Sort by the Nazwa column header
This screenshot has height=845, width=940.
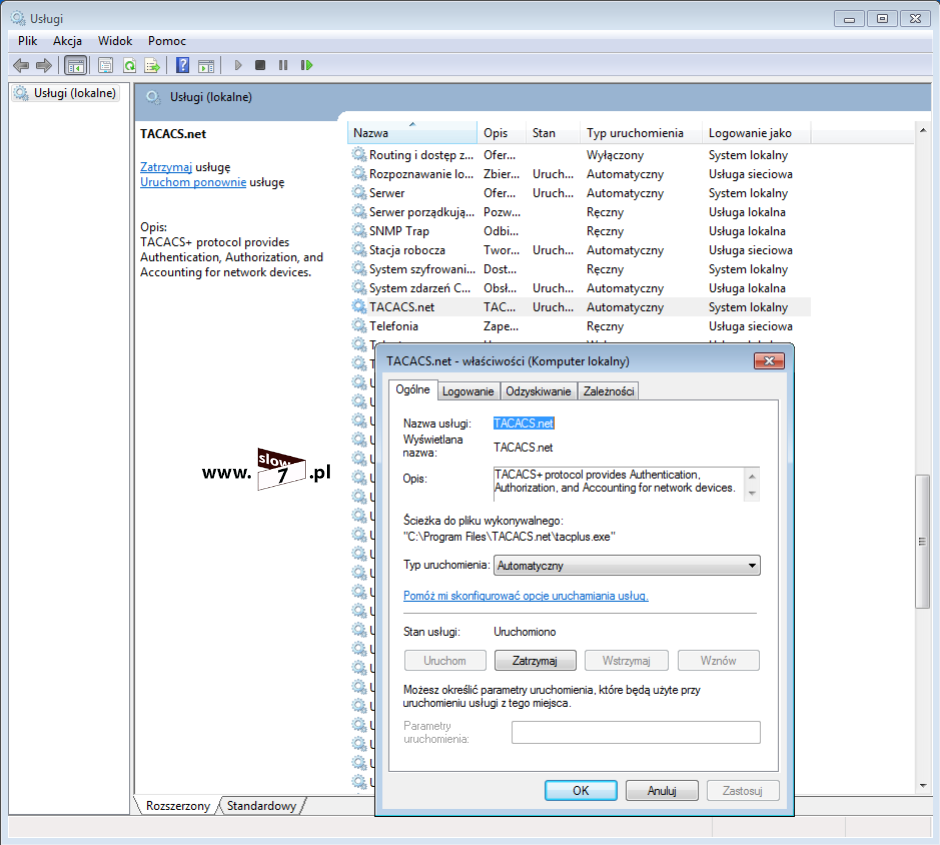coord(412,132)
